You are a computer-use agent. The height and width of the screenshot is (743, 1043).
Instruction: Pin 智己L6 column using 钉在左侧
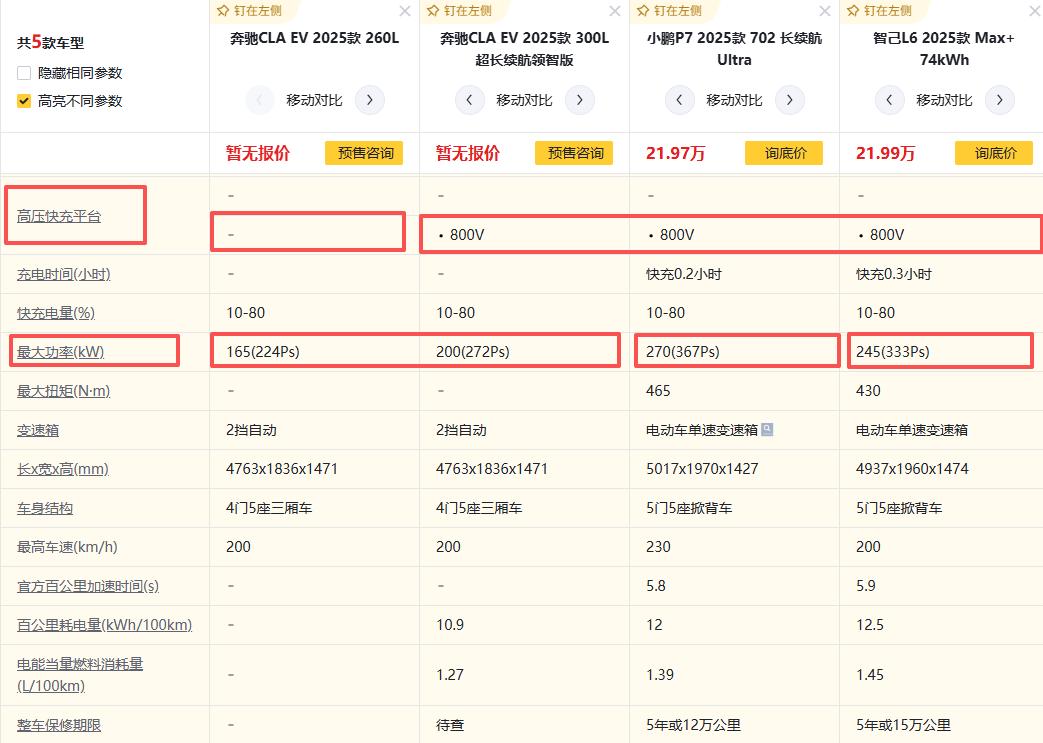point(879,11)
